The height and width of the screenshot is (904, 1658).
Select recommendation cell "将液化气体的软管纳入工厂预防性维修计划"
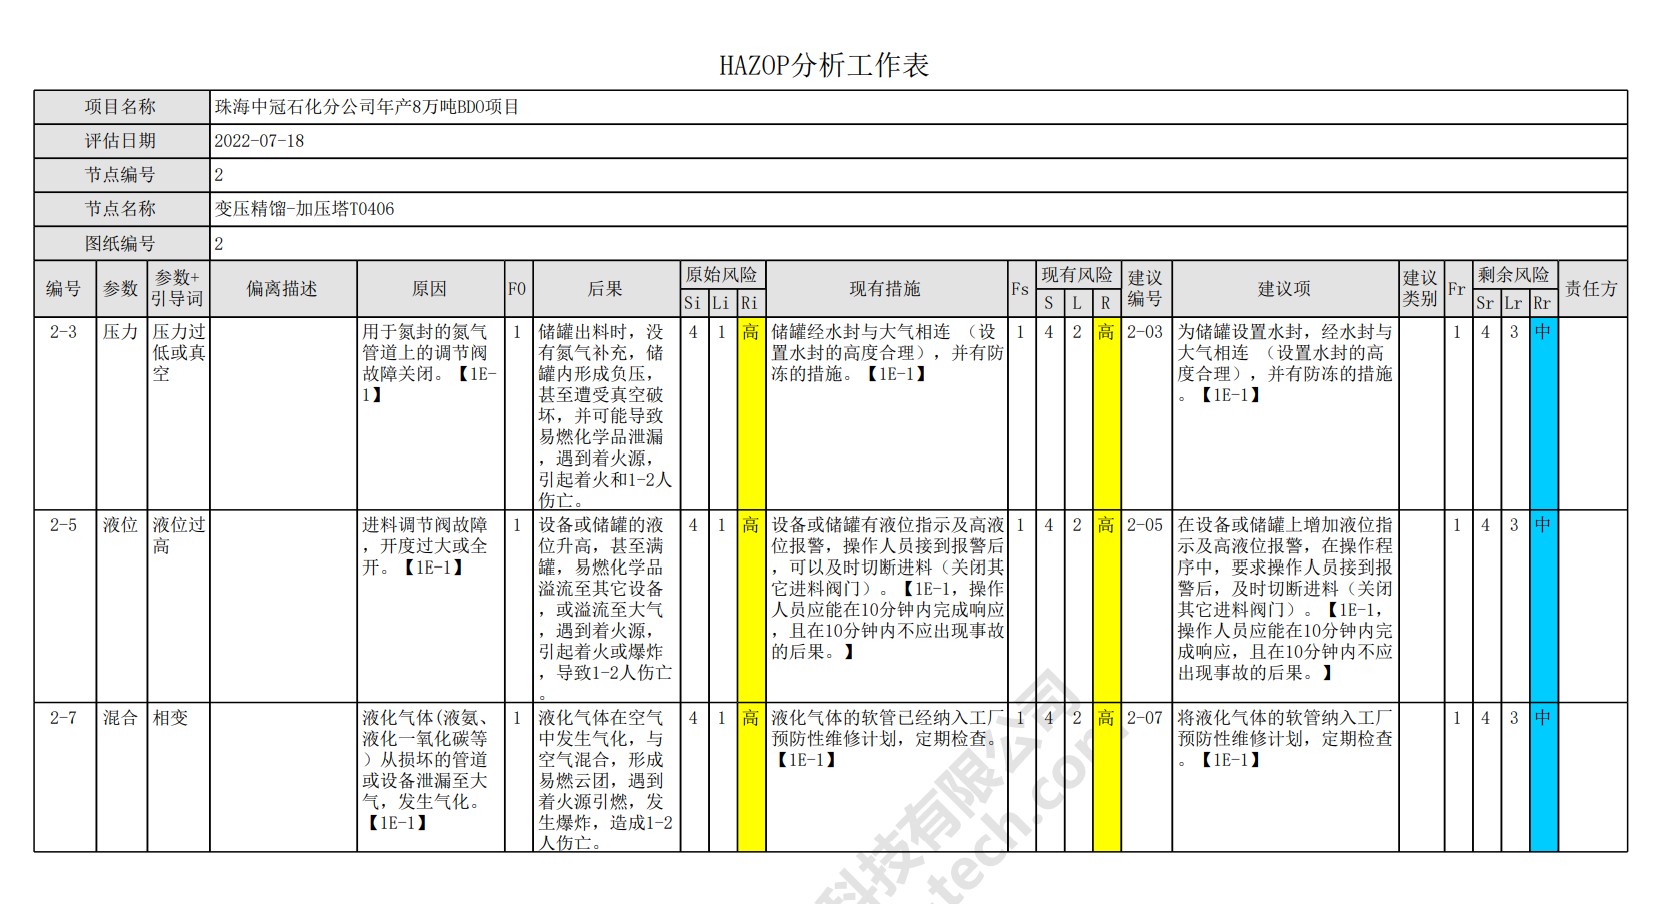tap(1285, 777)
